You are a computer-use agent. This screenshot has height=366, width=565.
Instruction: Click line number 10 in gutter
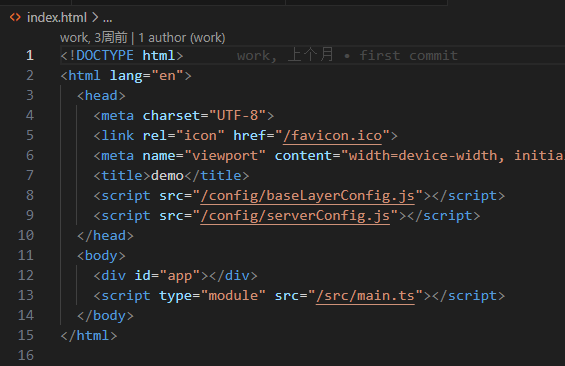point(26,236)
